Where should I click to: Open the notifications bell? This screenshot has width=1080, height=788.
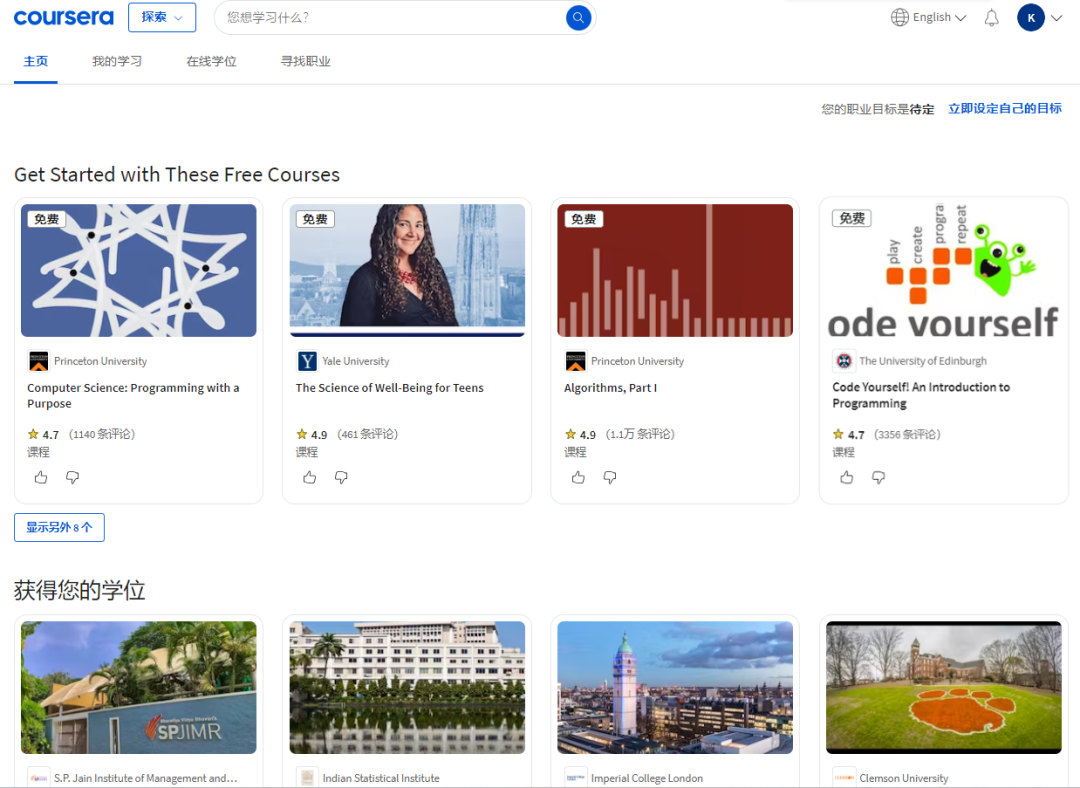[991, 18]
